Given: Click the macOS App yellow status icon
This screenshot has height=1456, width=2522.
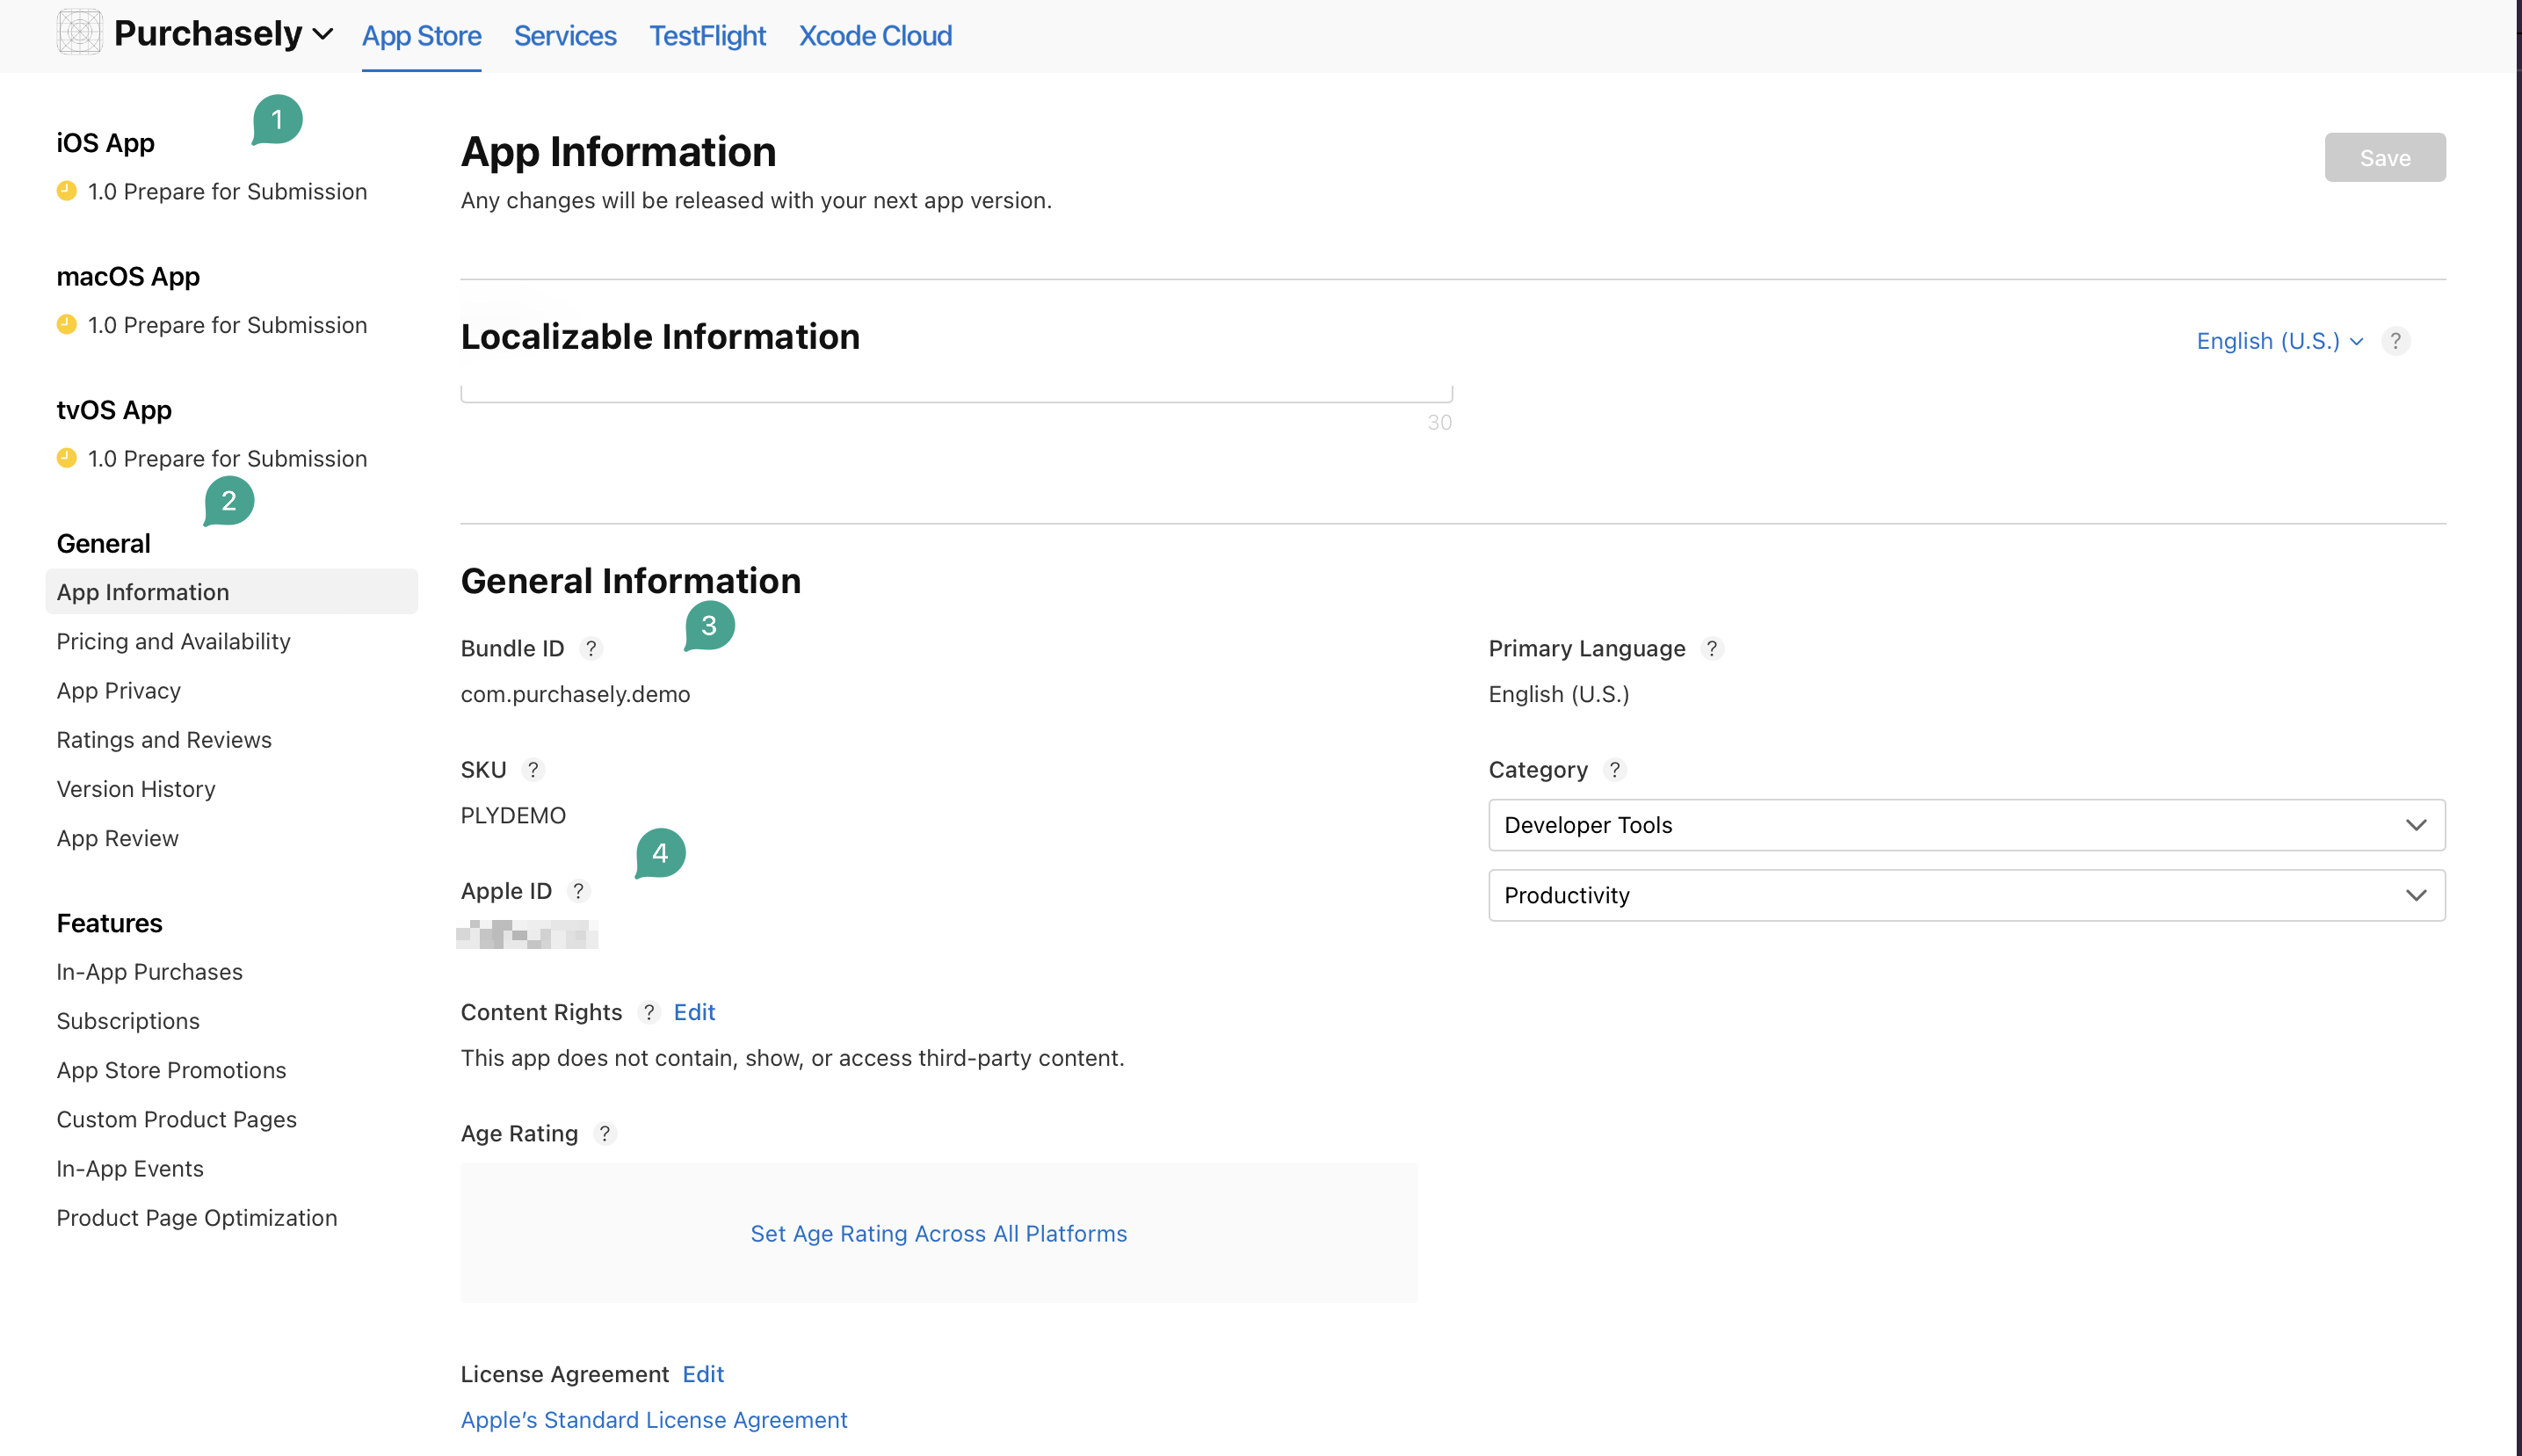Looking at the screenshot, I should [67, 325].
